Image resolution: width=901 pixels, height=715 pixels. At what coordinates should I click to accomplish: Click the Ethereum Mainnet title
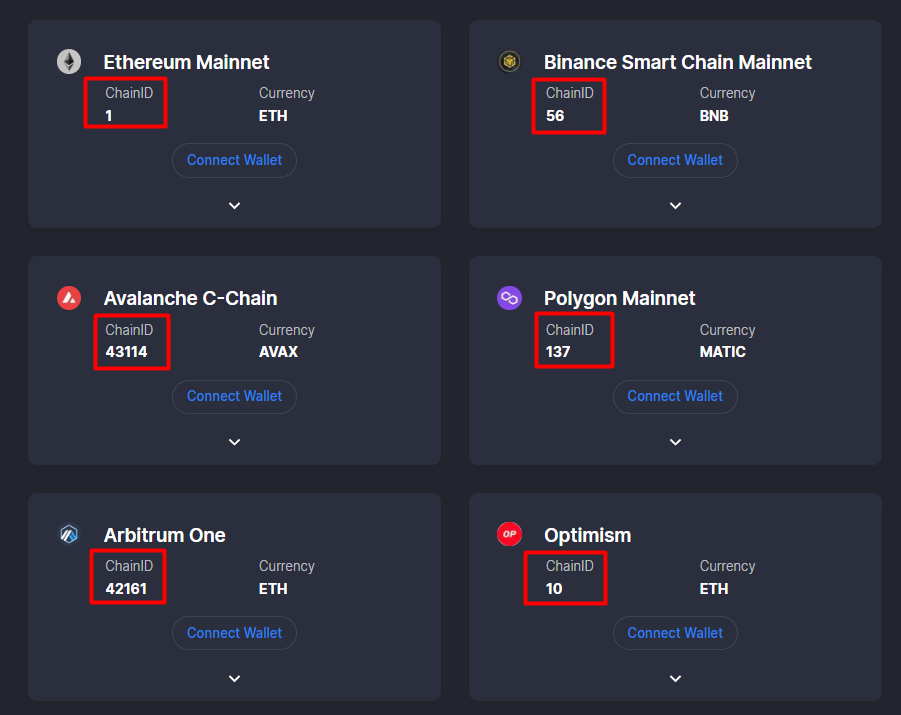pyautogui.click(x=186, y=62)
